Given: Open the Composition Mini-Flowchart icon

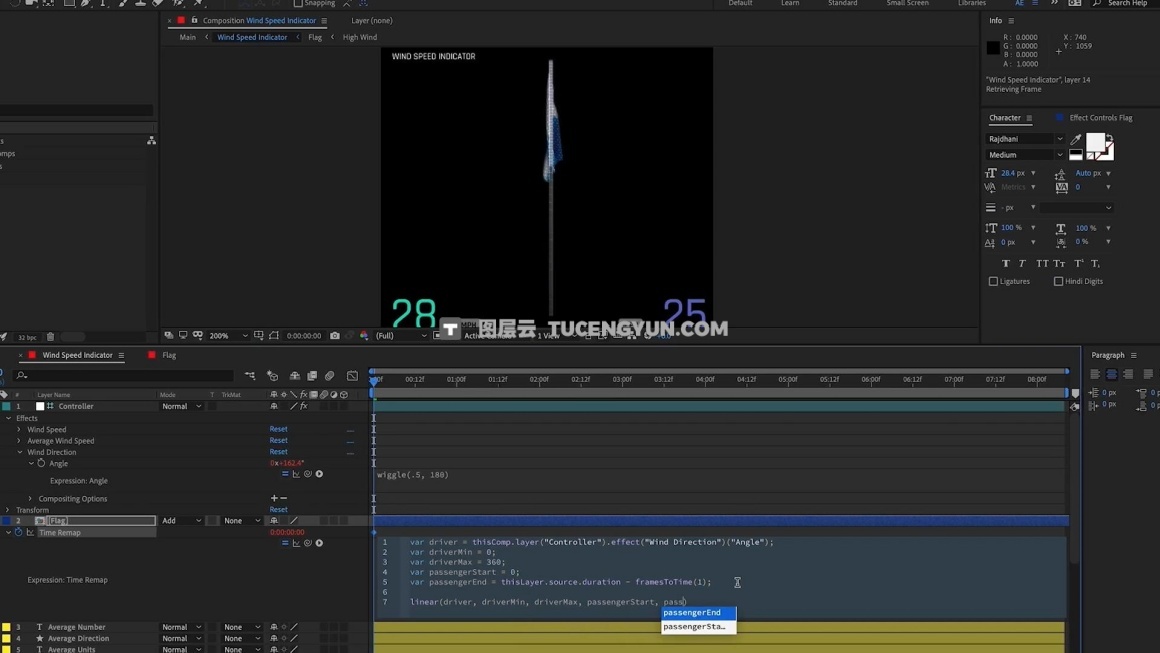Looking at the screenshot, I should pyautogui.click(x=250, y=376).
